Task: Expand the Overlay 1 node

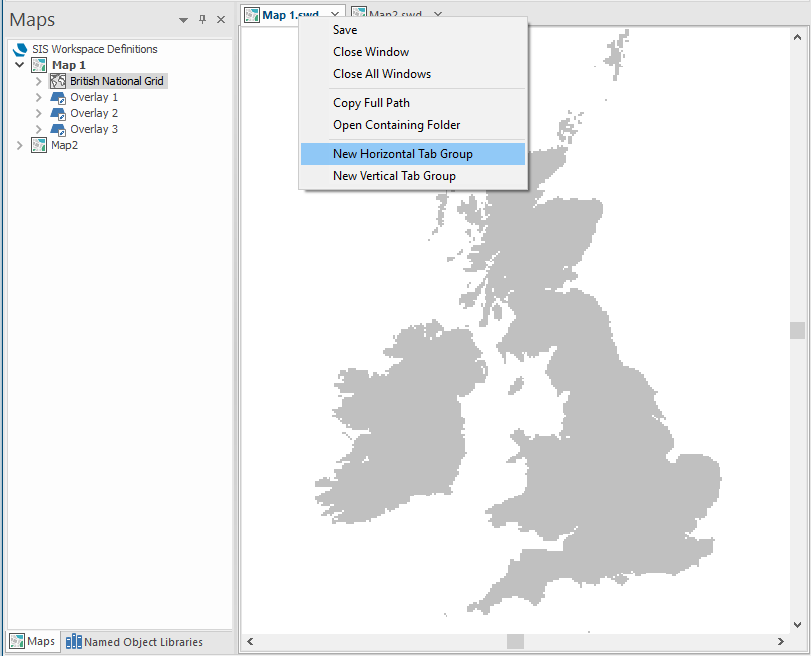Action: coord(39,97)
